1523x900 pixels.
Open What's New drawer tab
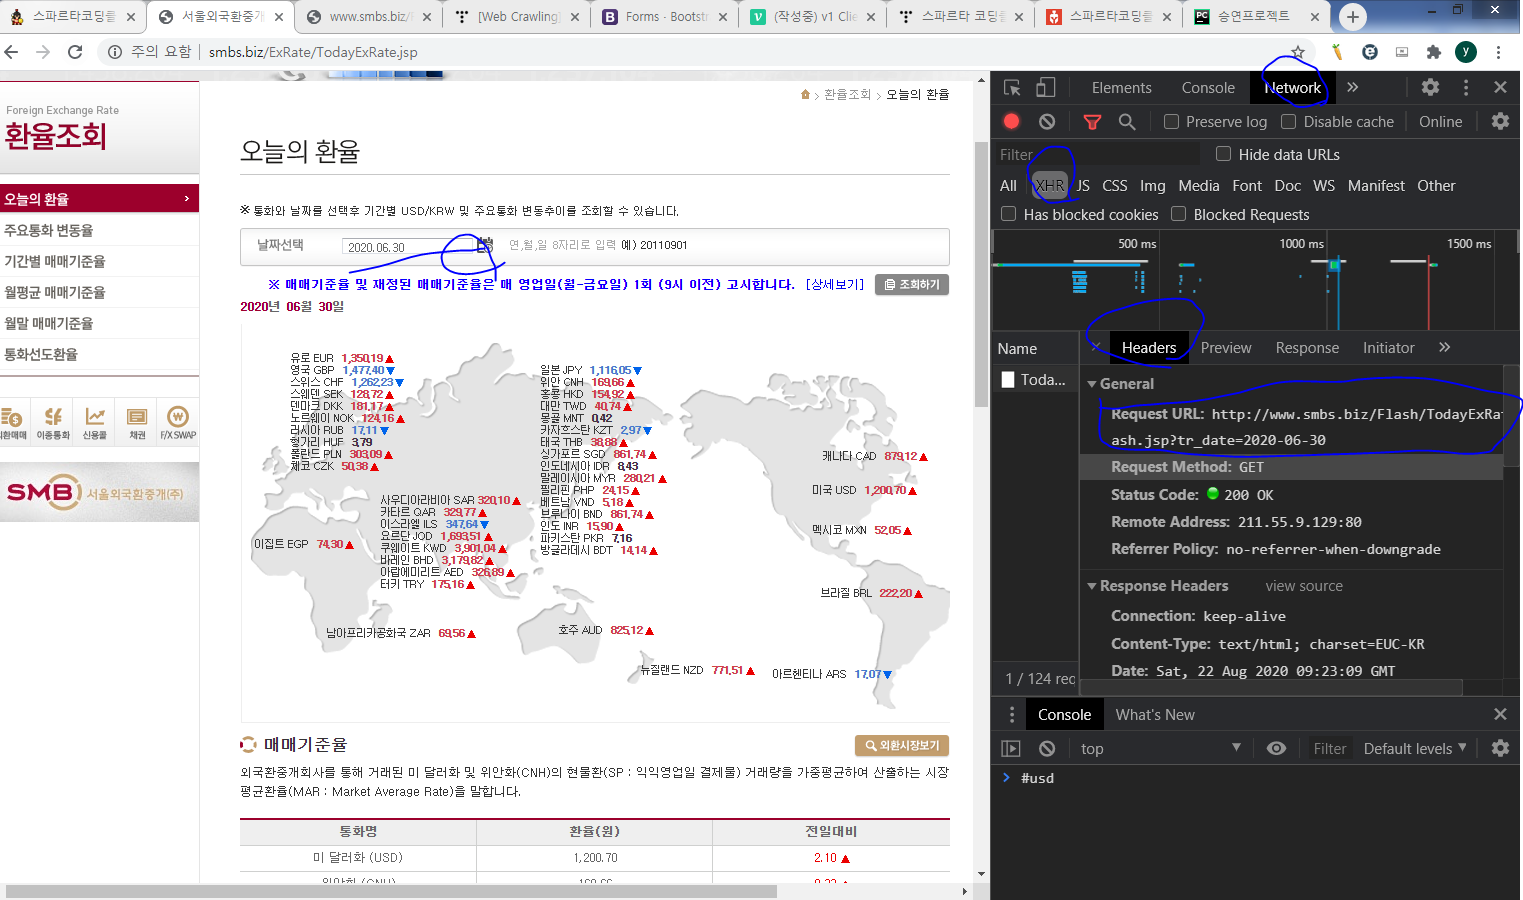click(x=1155, y=715)
